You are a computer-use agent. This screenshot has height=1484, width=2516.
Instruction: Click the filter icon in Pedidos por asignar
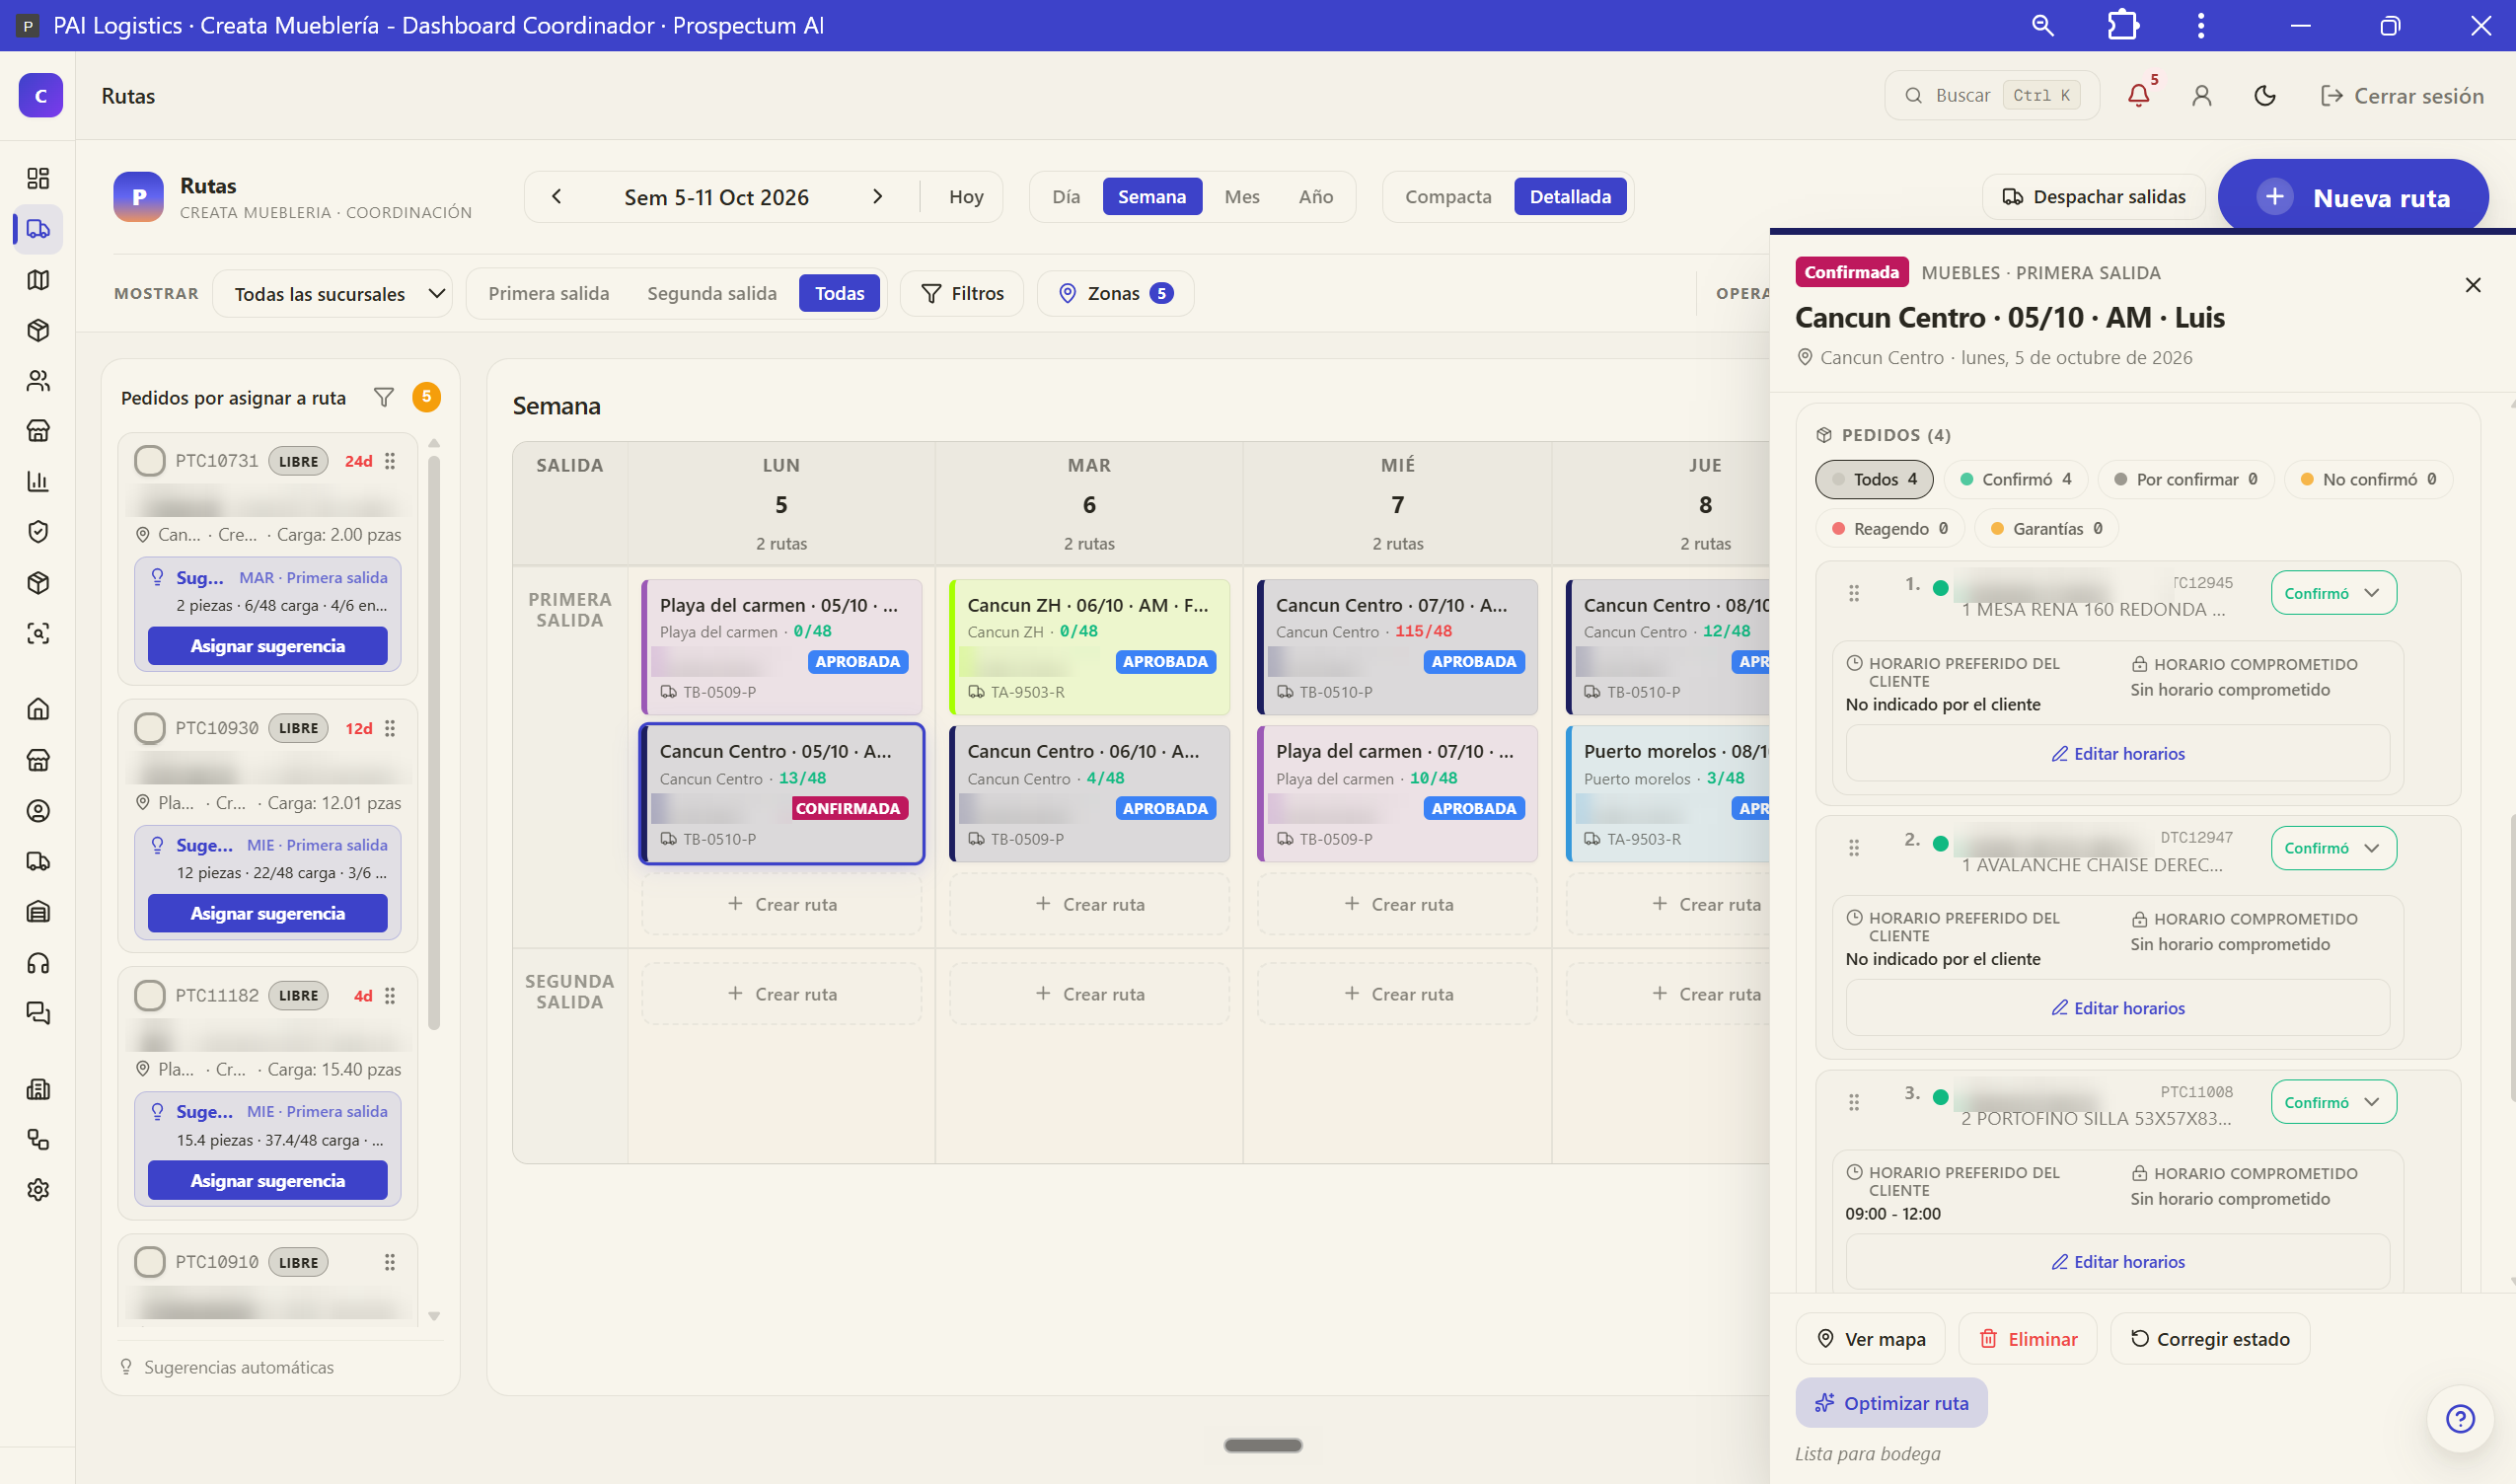coord(383,397)
